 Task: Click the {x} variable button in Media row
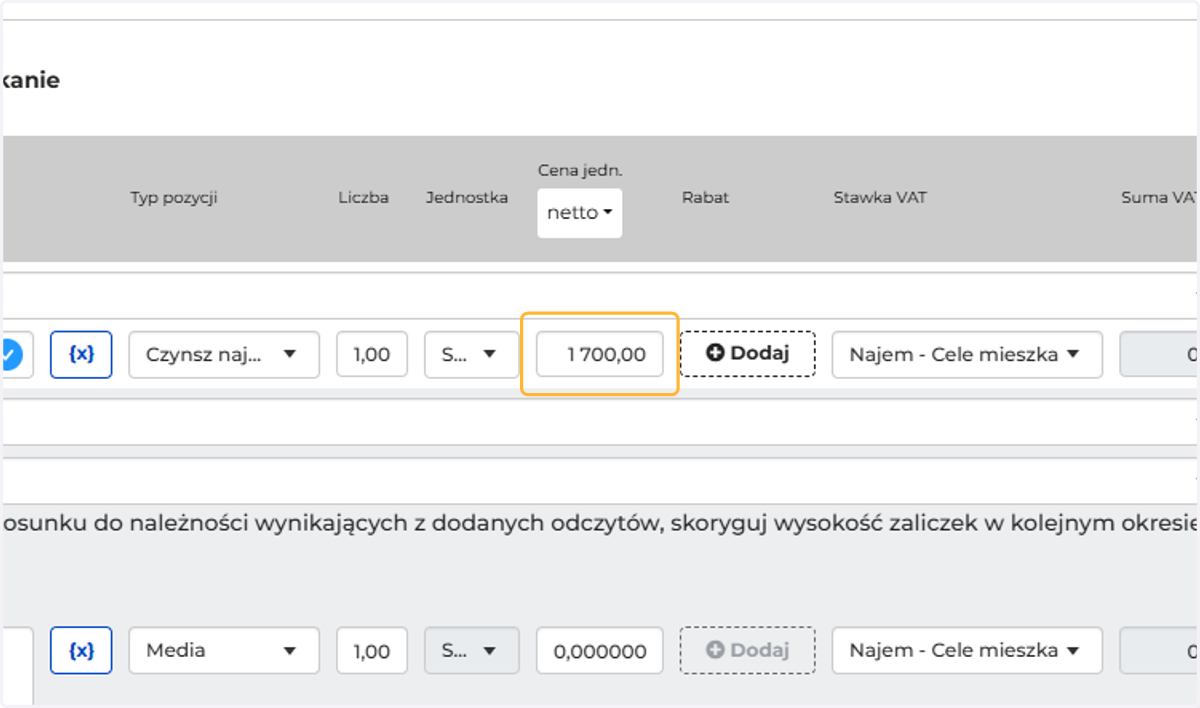[x=81, y=650]
